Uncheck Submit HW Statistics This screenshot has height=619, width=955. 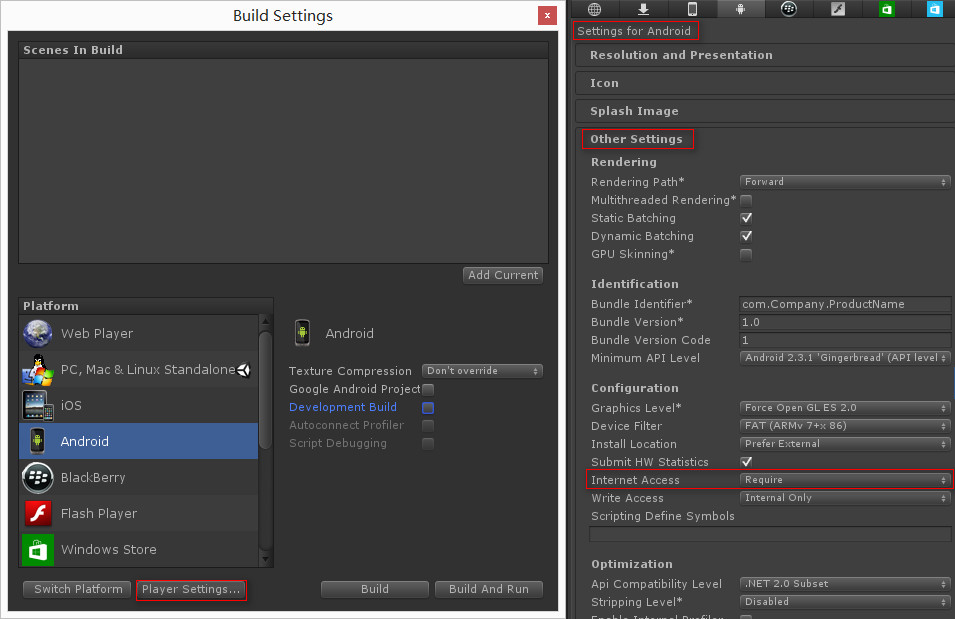(x=746, y=462)
